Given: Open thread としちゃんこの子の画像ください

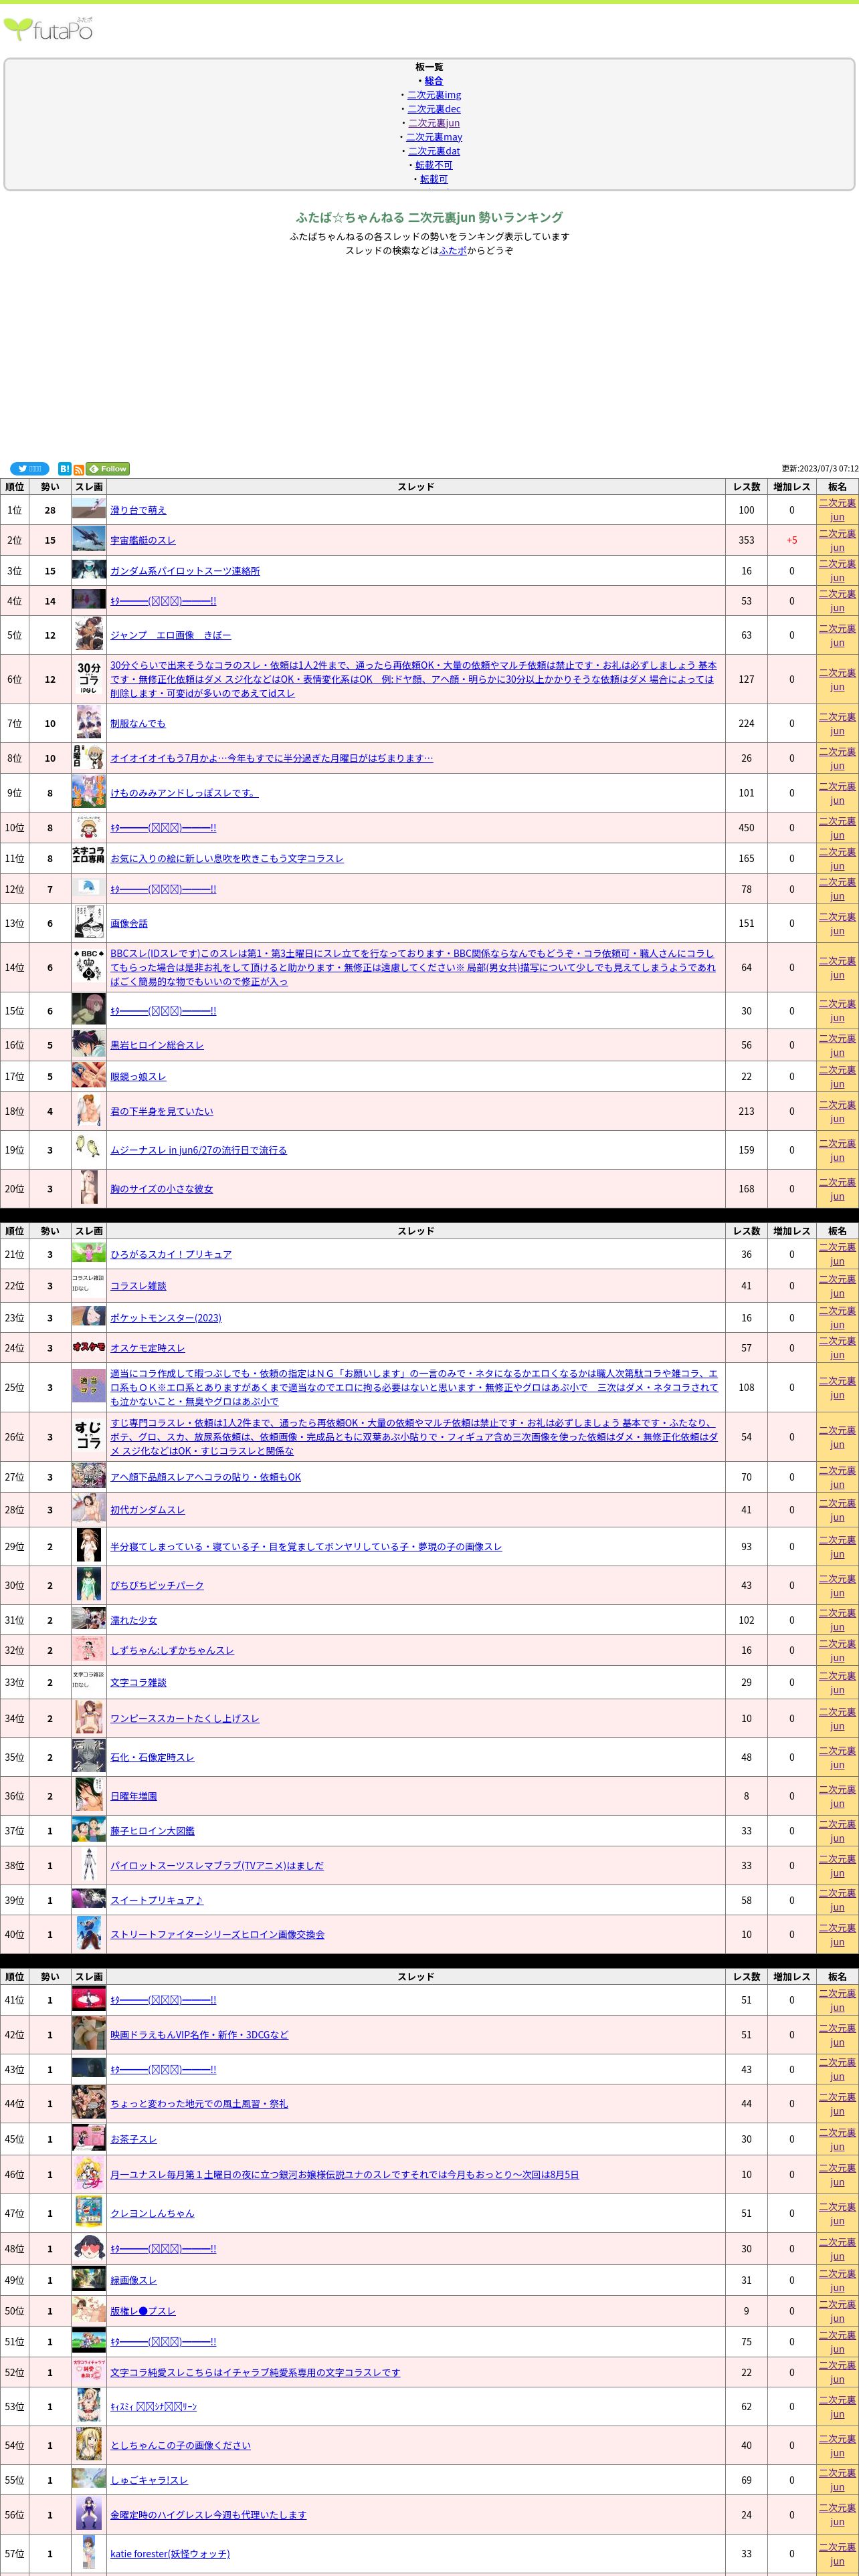Looking at the screenshot, I should click(180, 2445).
